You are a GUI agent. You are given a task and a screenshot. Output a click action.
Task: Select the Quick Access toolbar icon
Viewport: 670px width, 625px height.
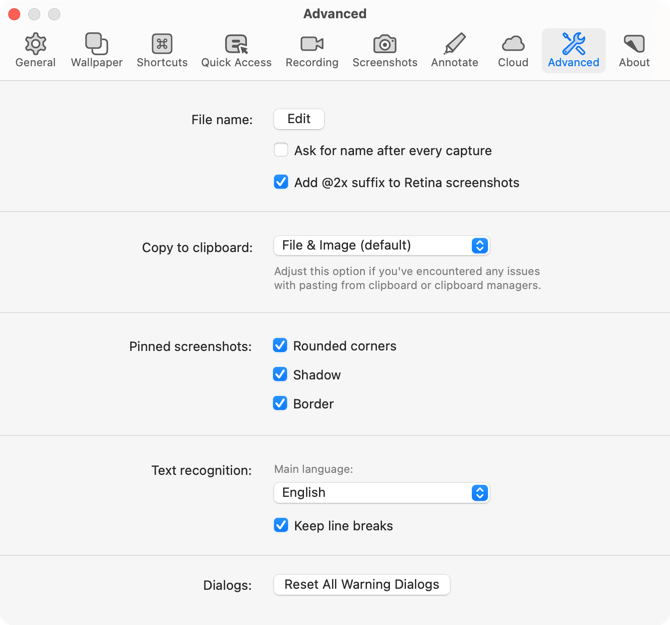236,44
